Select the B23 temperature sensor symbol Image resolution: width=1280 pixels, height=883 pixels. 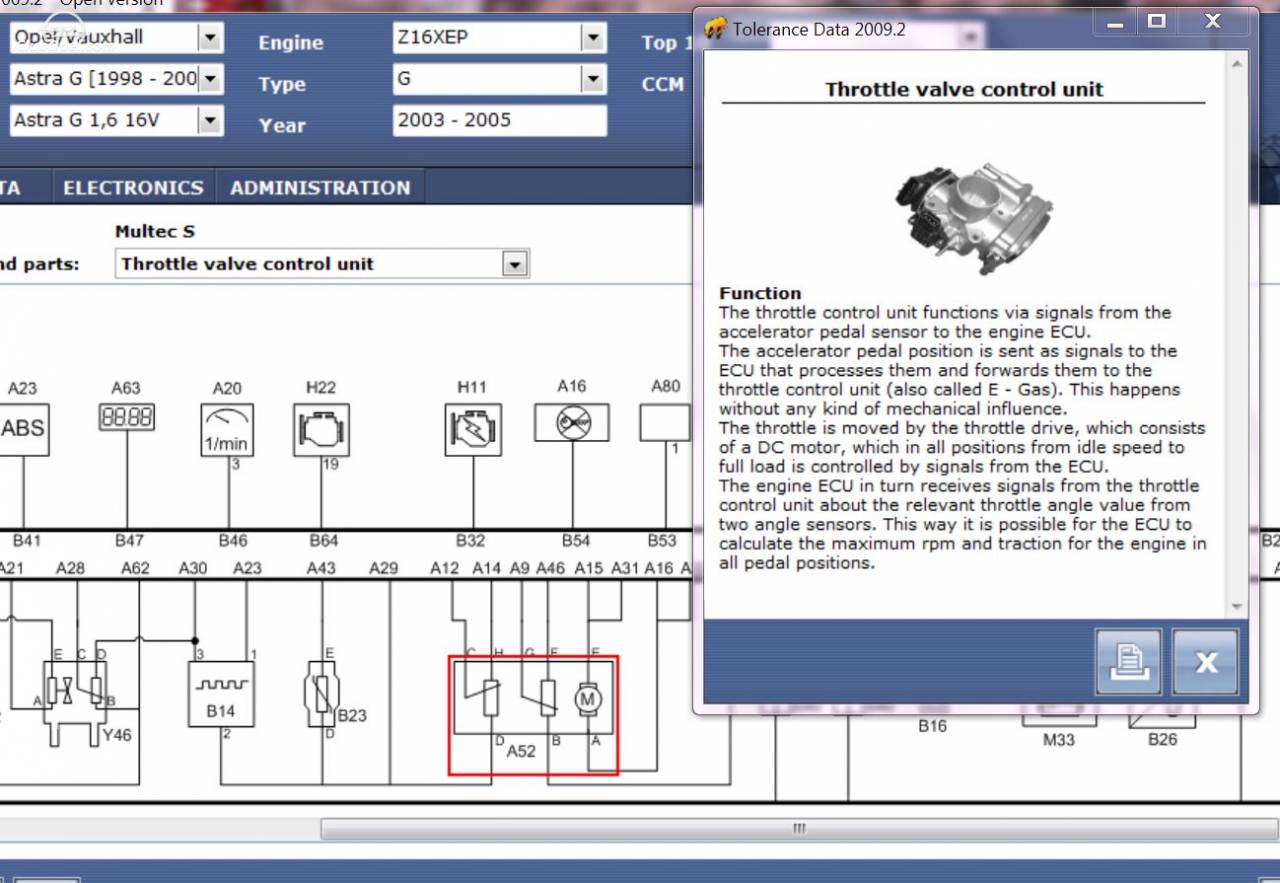tap(322, 692)
